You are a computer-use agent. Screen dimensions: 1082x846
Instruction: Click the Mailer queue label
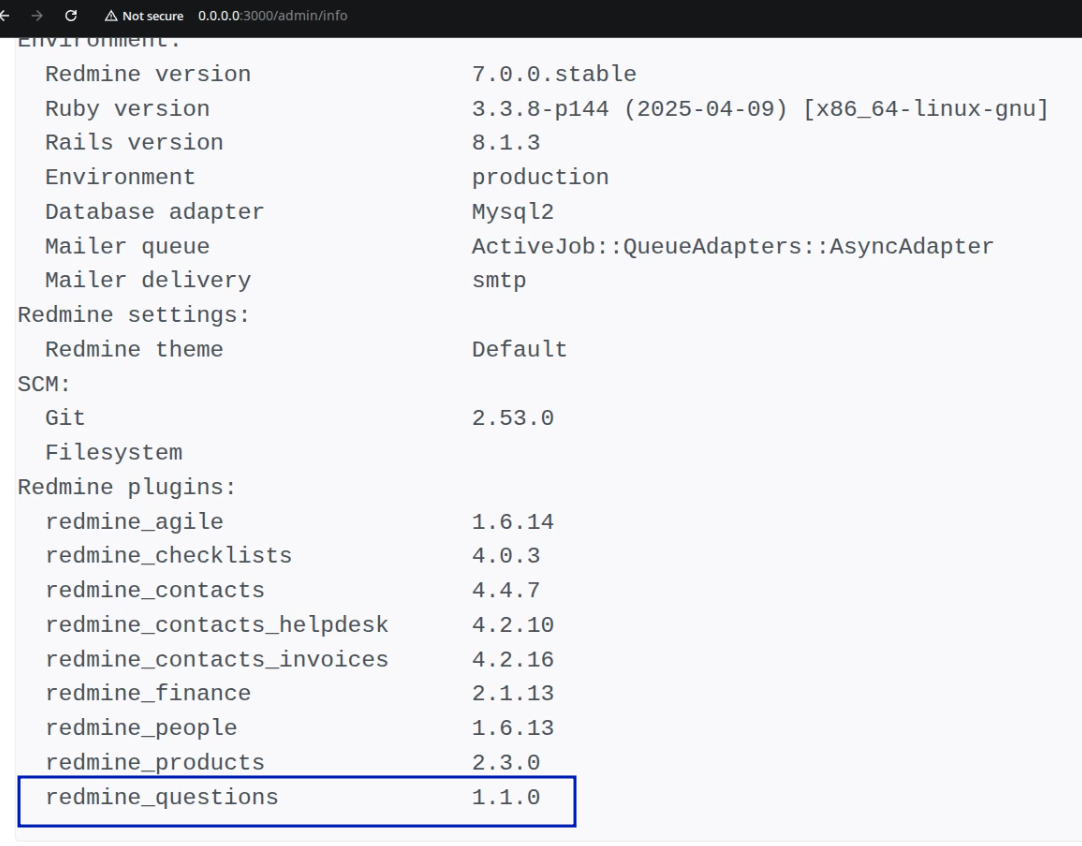pyautogui.click(x=127, y=246)
